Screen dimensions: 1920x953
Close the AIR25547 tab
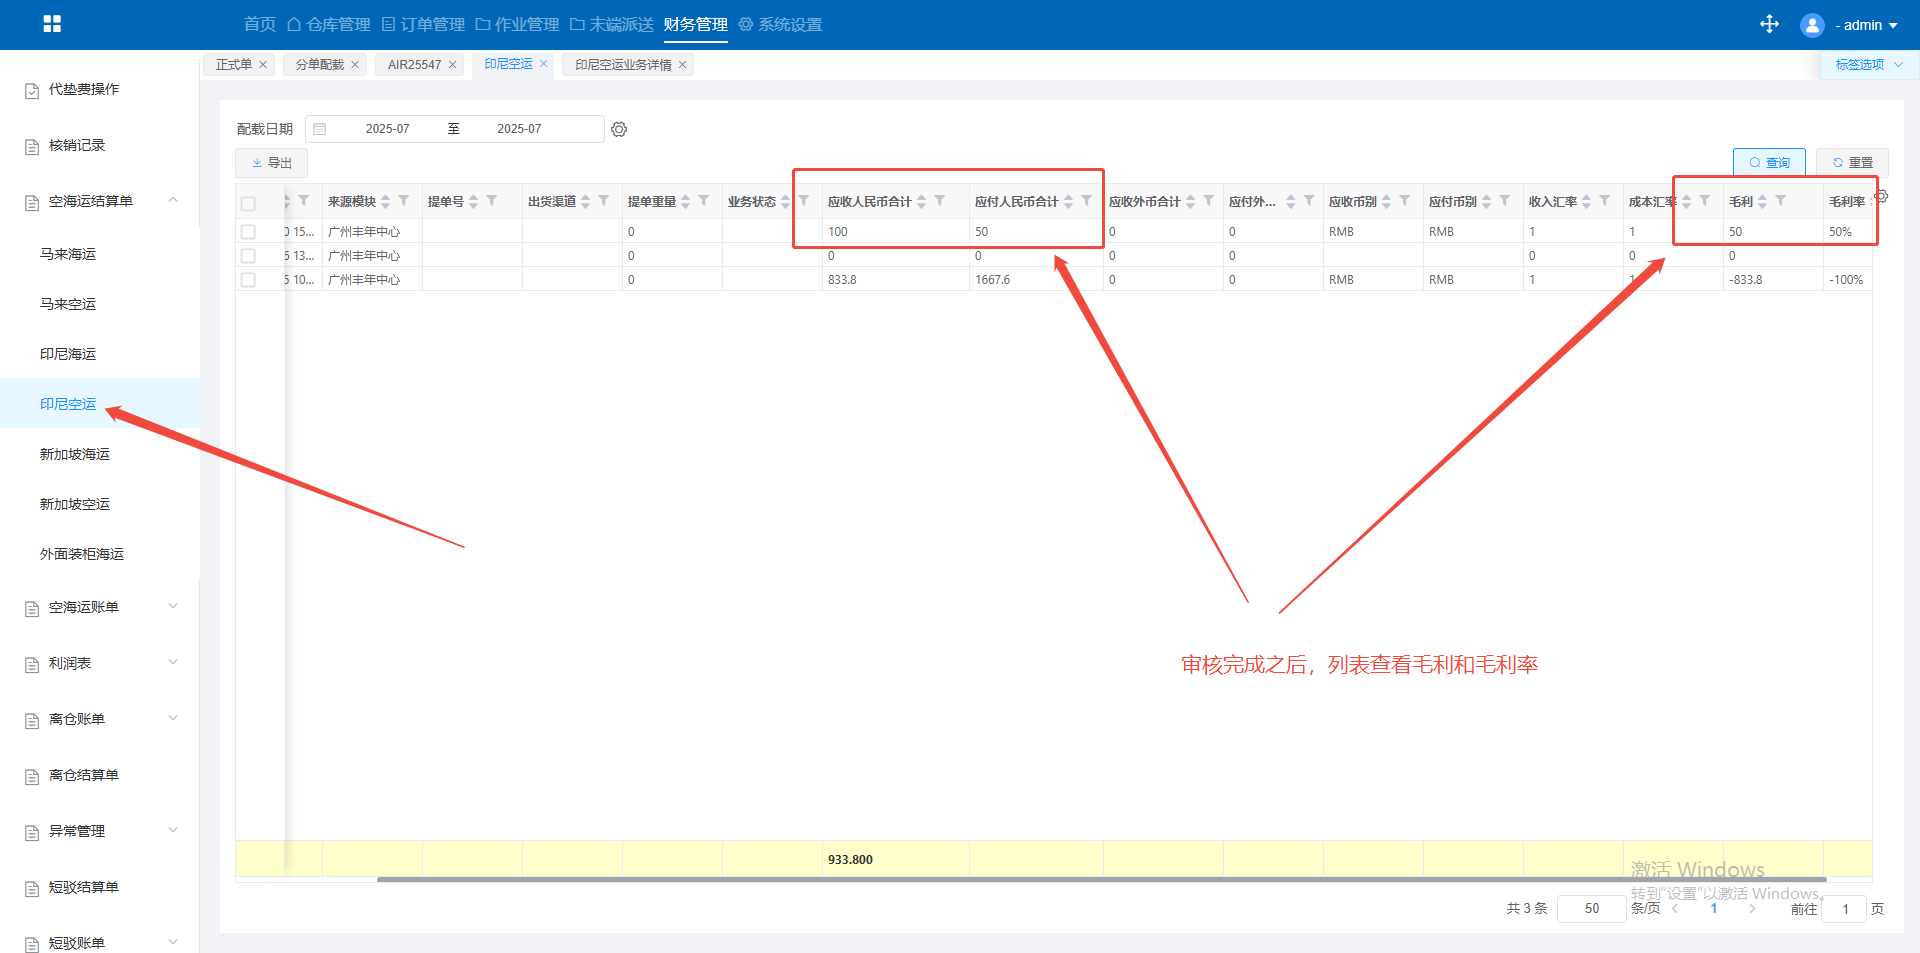point(453,65)
